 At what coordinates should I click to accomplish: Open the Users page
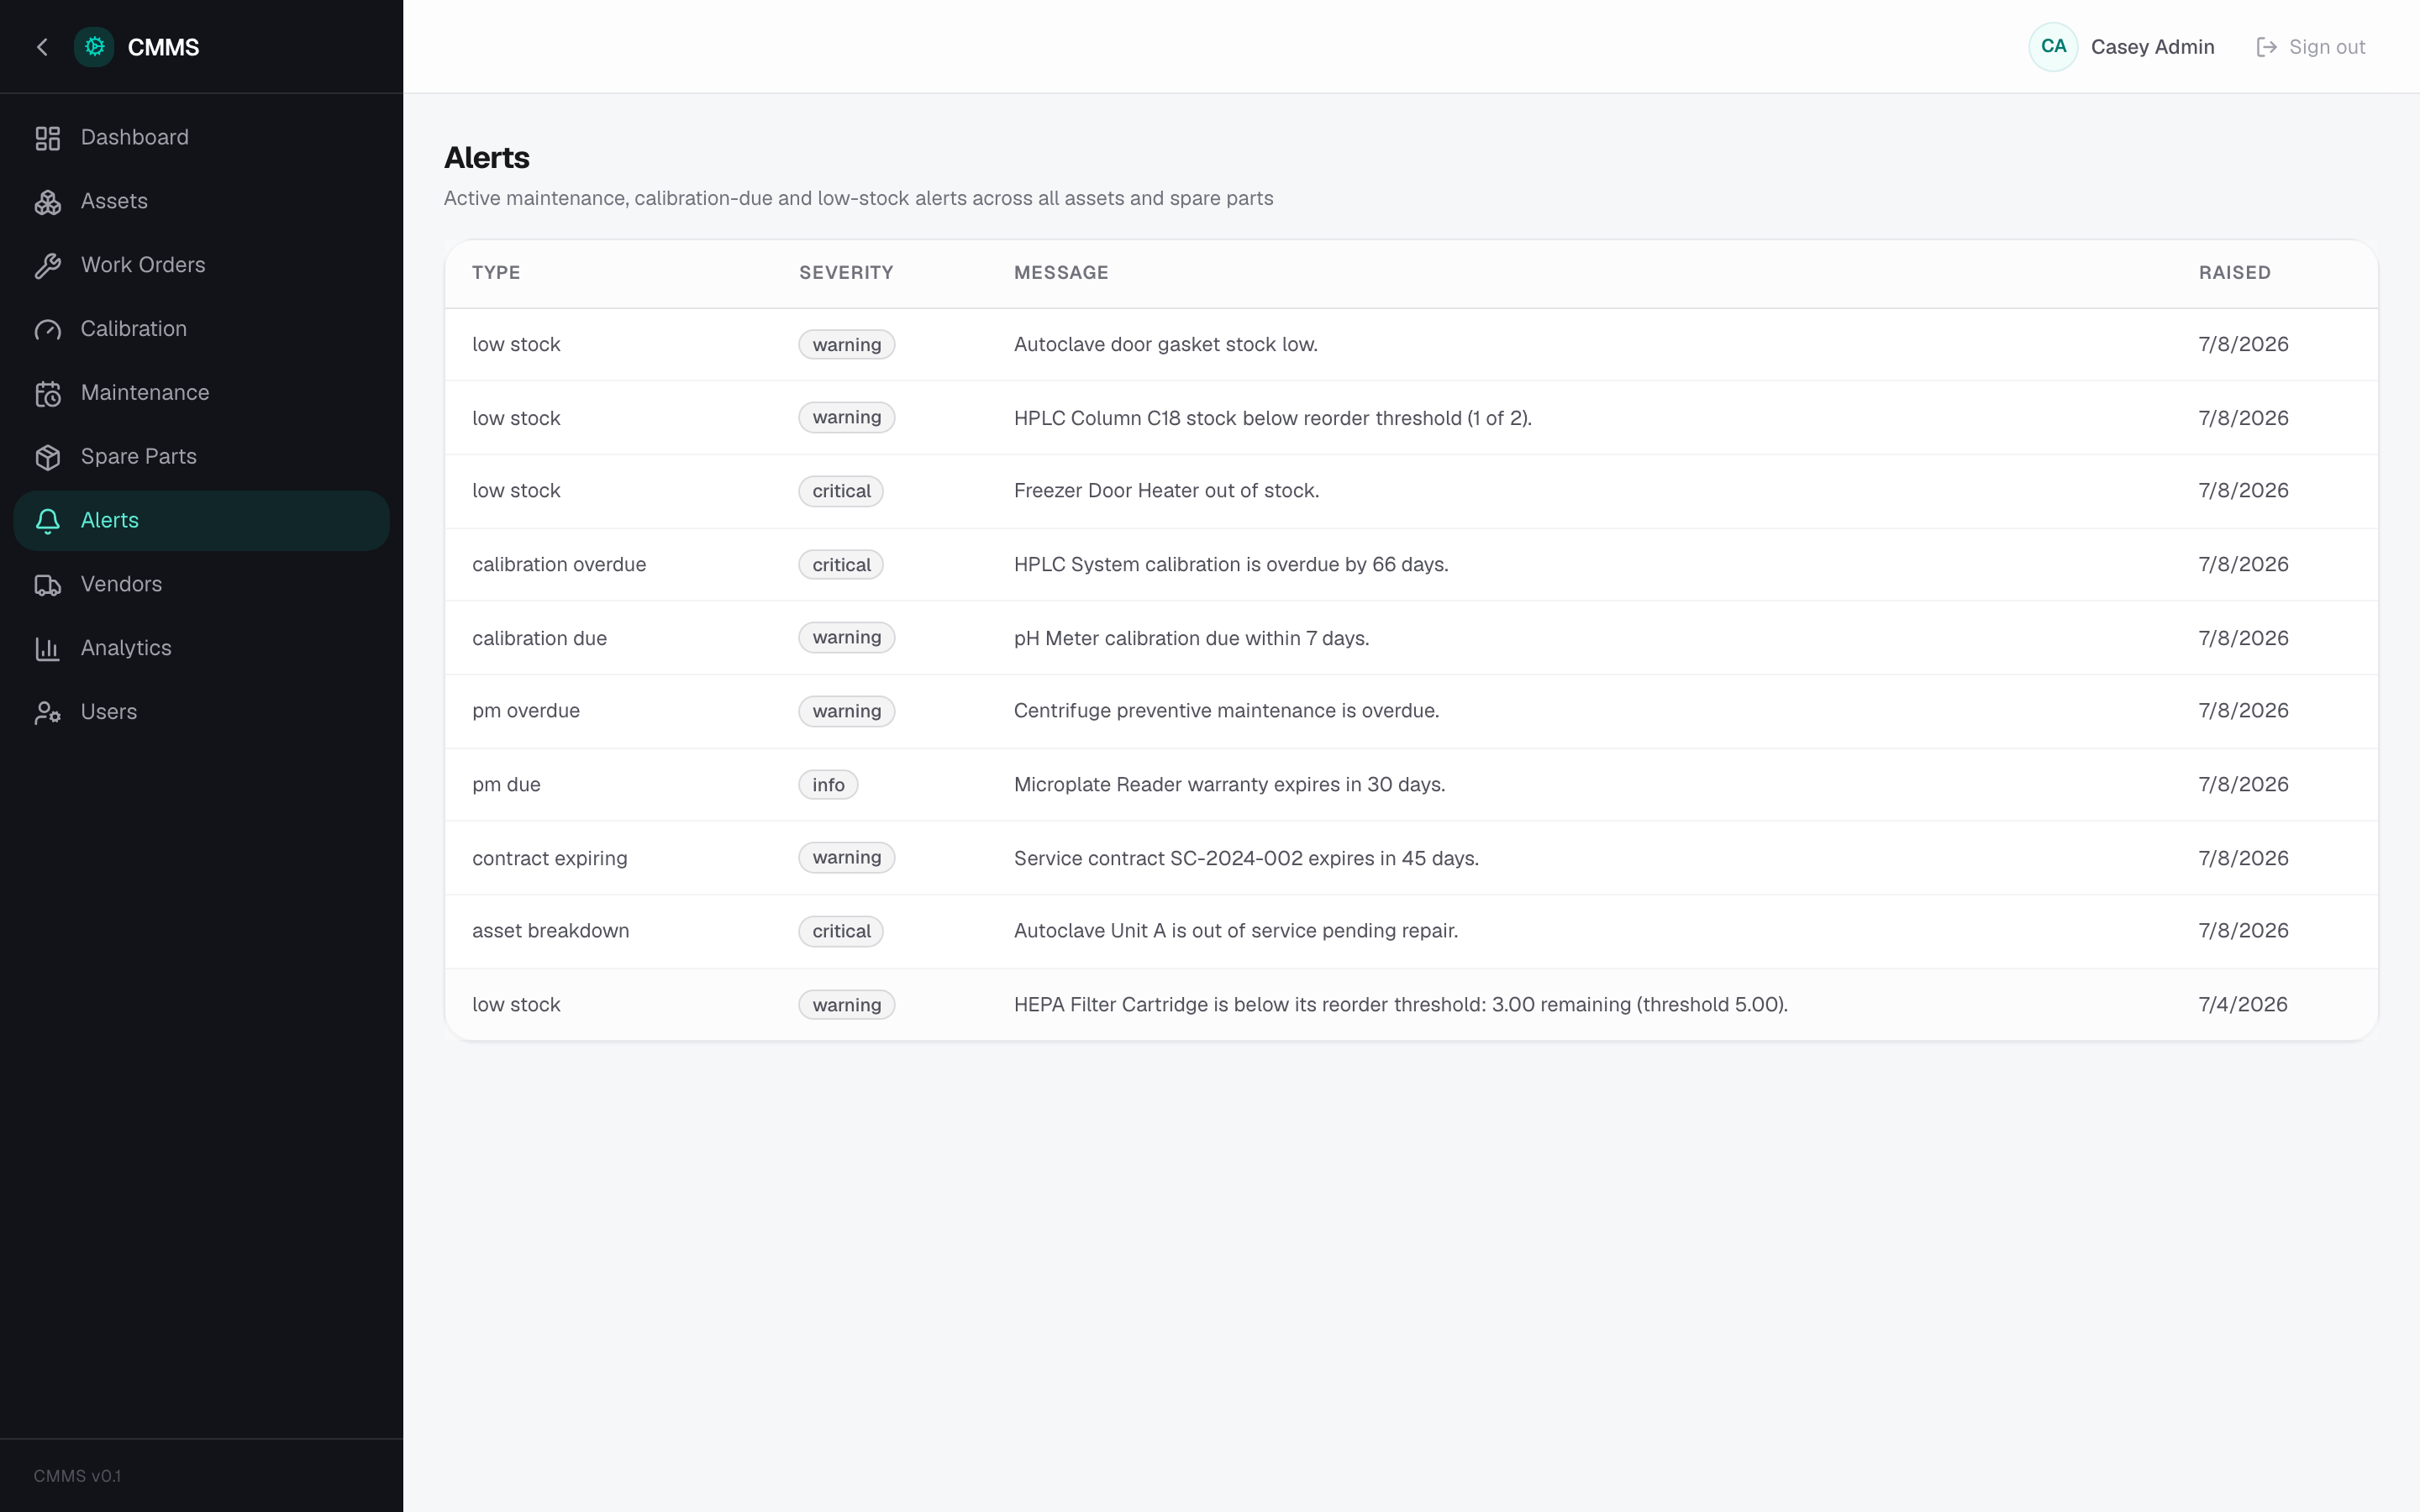(201, 713)
